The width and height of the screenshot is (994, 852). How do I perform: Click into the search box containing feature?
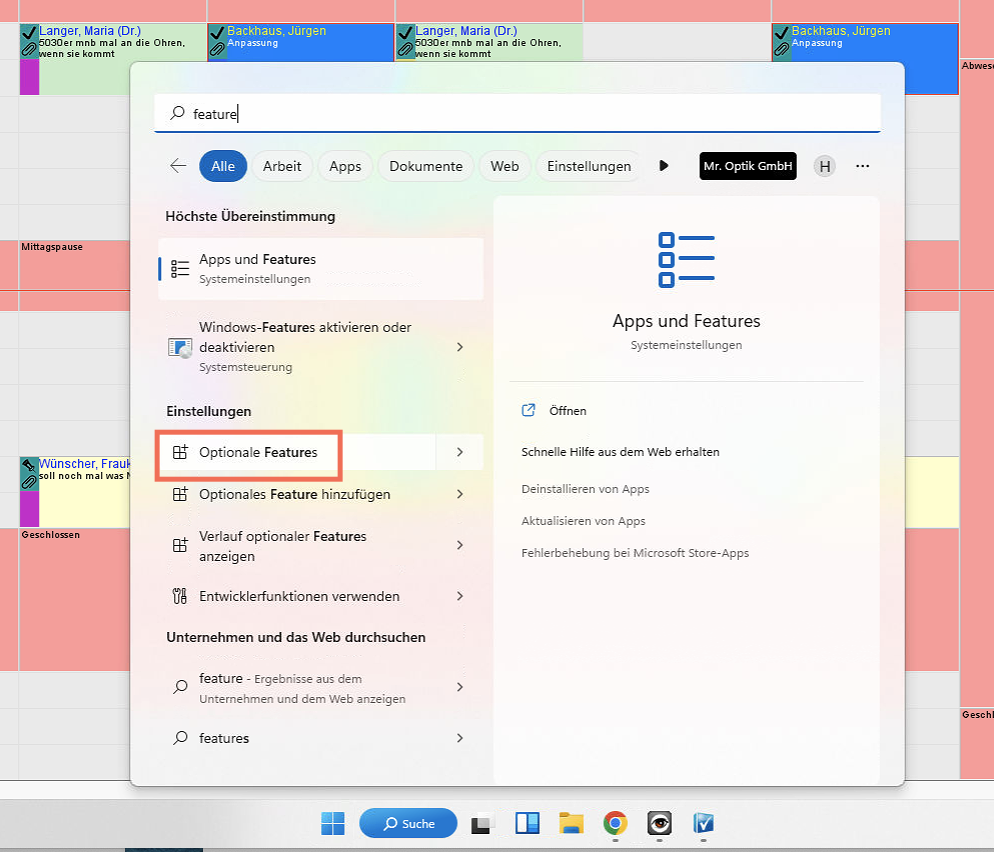pyautogui.click(x=517, y=114)
